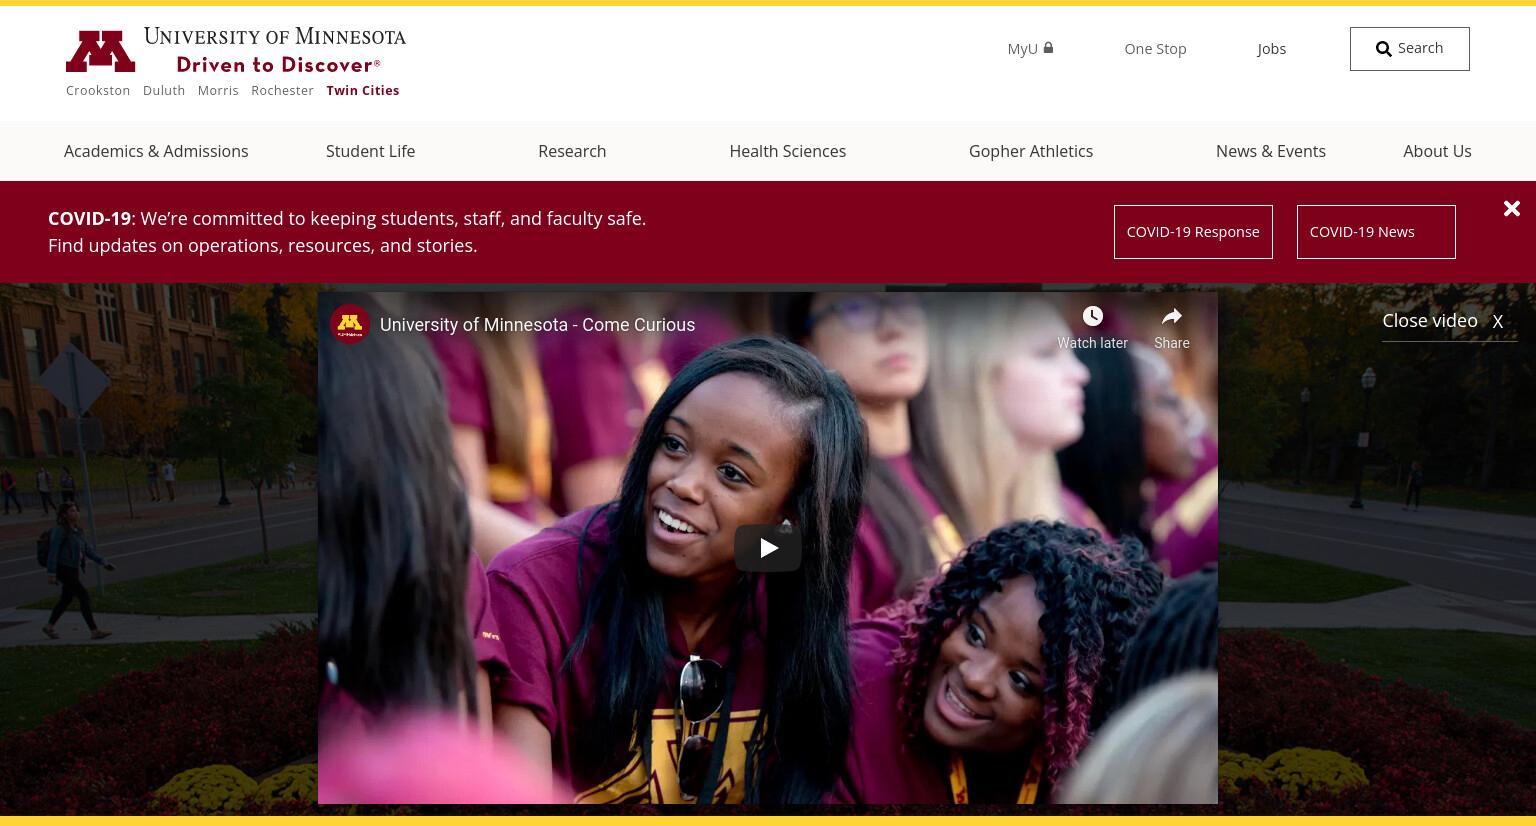Open the Student Life menu
Screen dimensions: 1536x826
point(370,151)
